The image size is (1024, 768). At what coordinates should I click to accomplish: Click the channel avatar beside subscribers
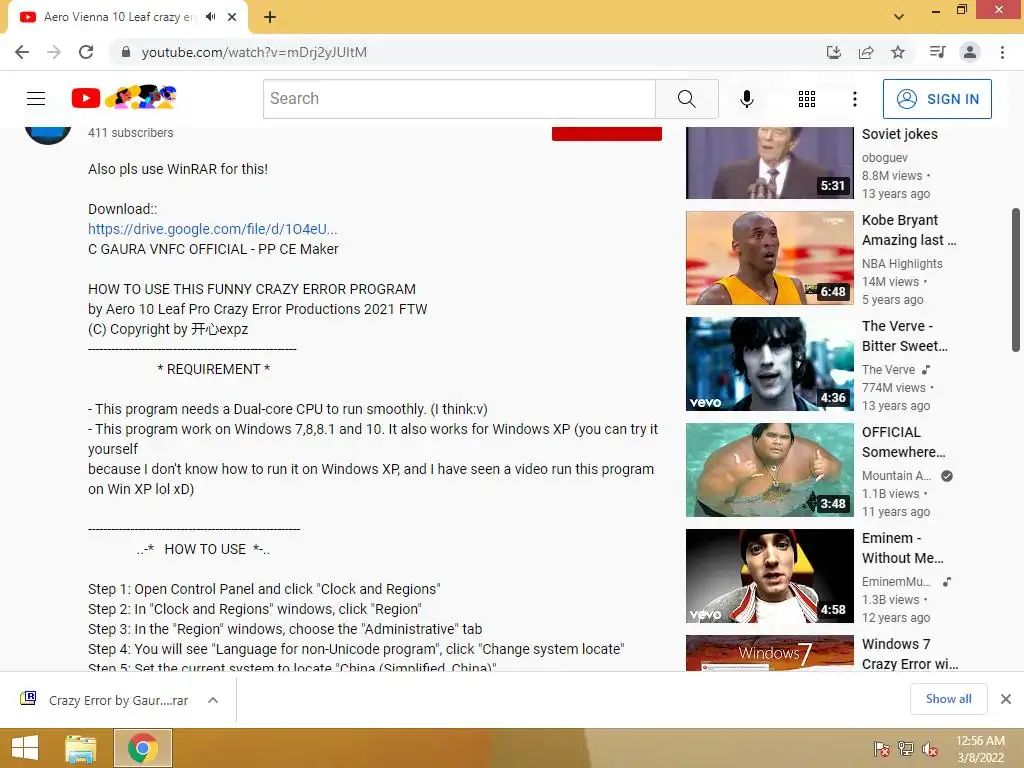click(48, 135)
